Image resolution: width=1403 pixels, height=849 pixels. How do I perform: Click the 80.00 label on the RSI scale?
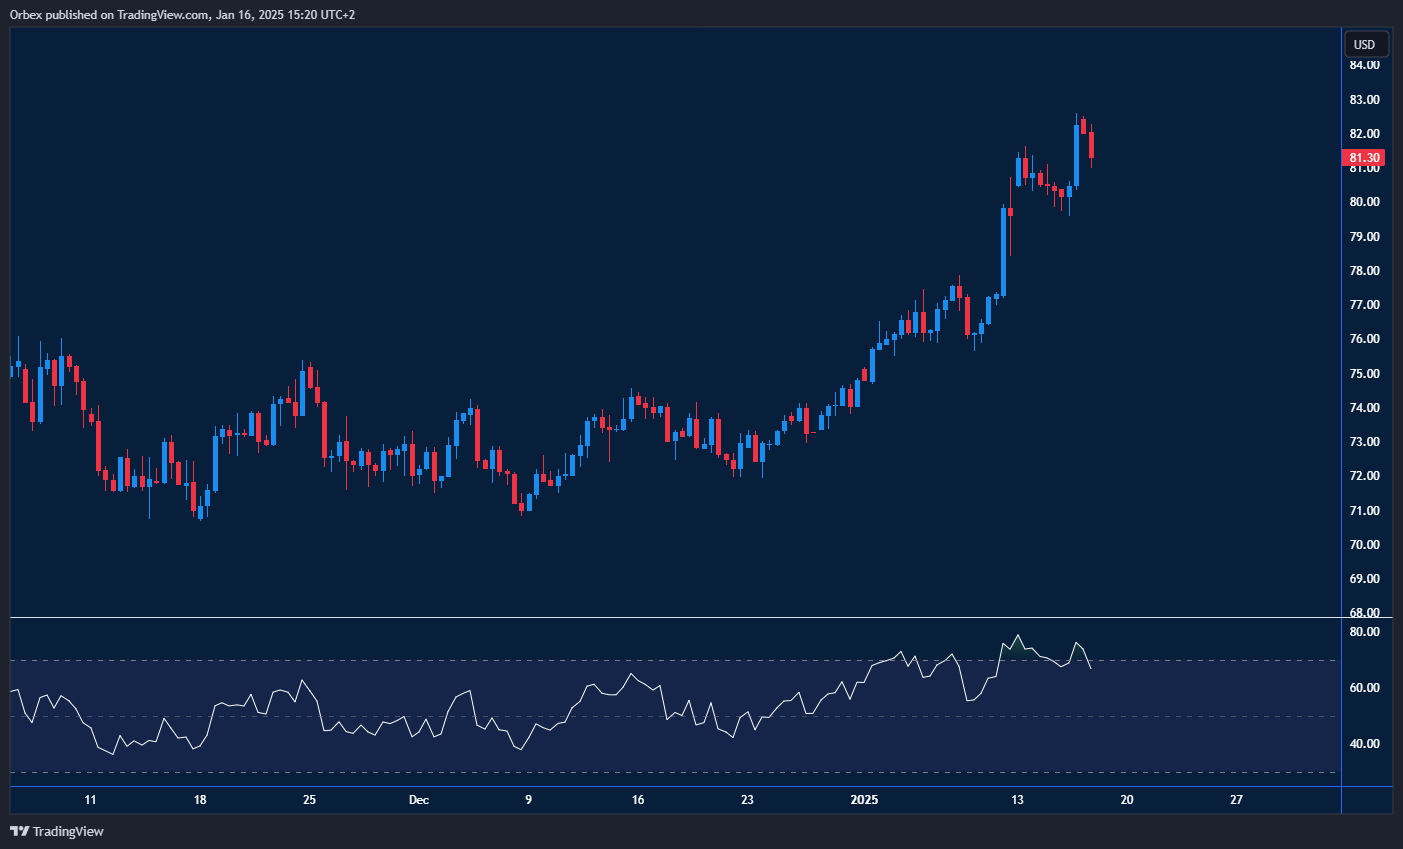(1364, 632)
